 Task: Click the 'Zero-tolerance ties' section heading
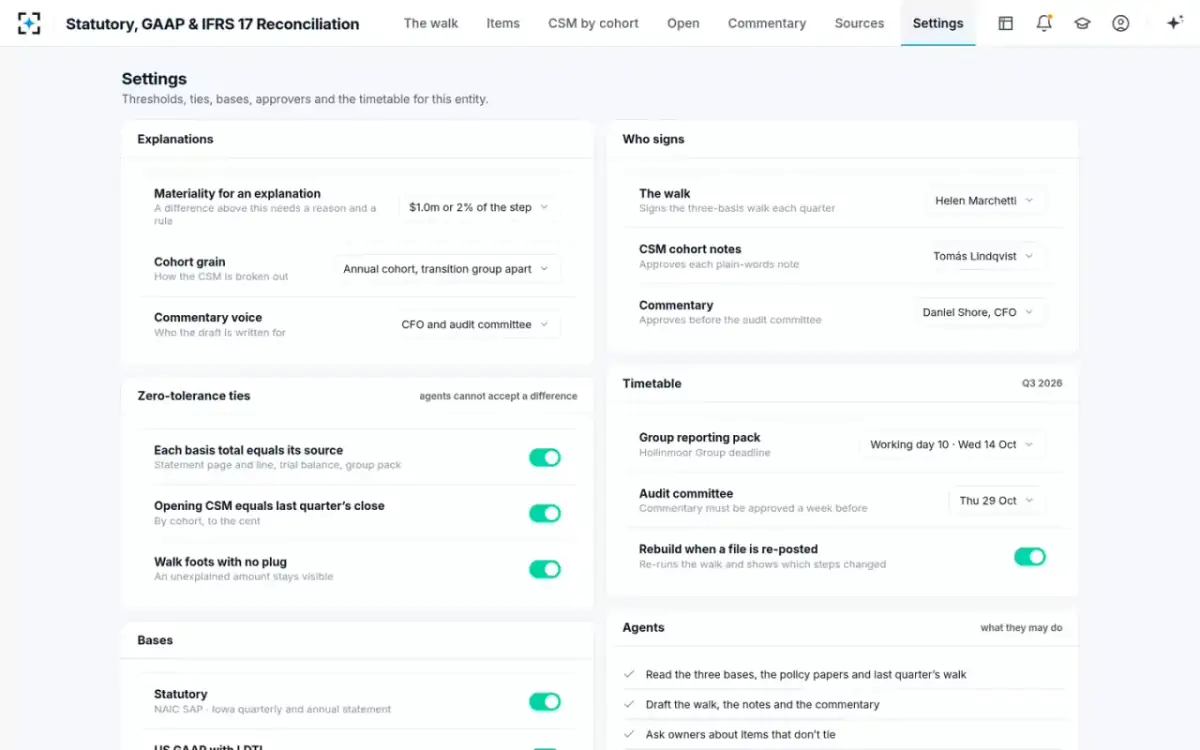click(194, 396)
